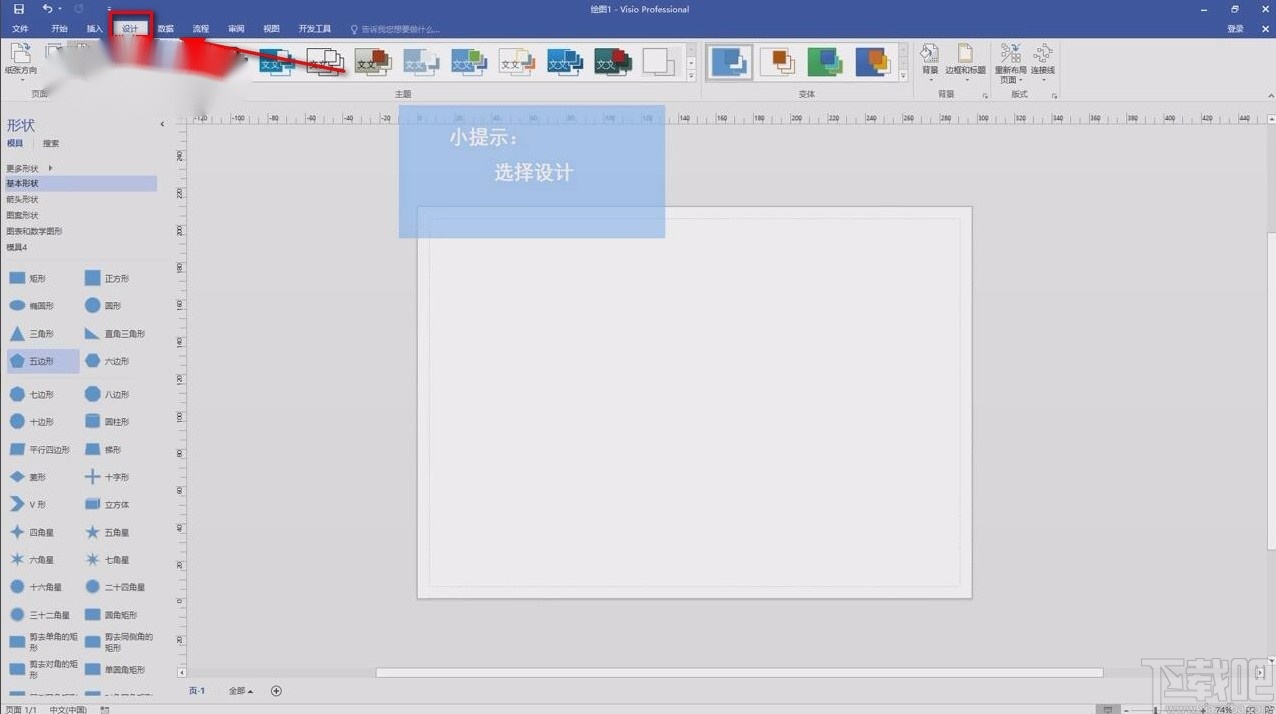Open the 全部 page list dropdown
This screenshot has height=714, width=1276.
coord(239,690)
